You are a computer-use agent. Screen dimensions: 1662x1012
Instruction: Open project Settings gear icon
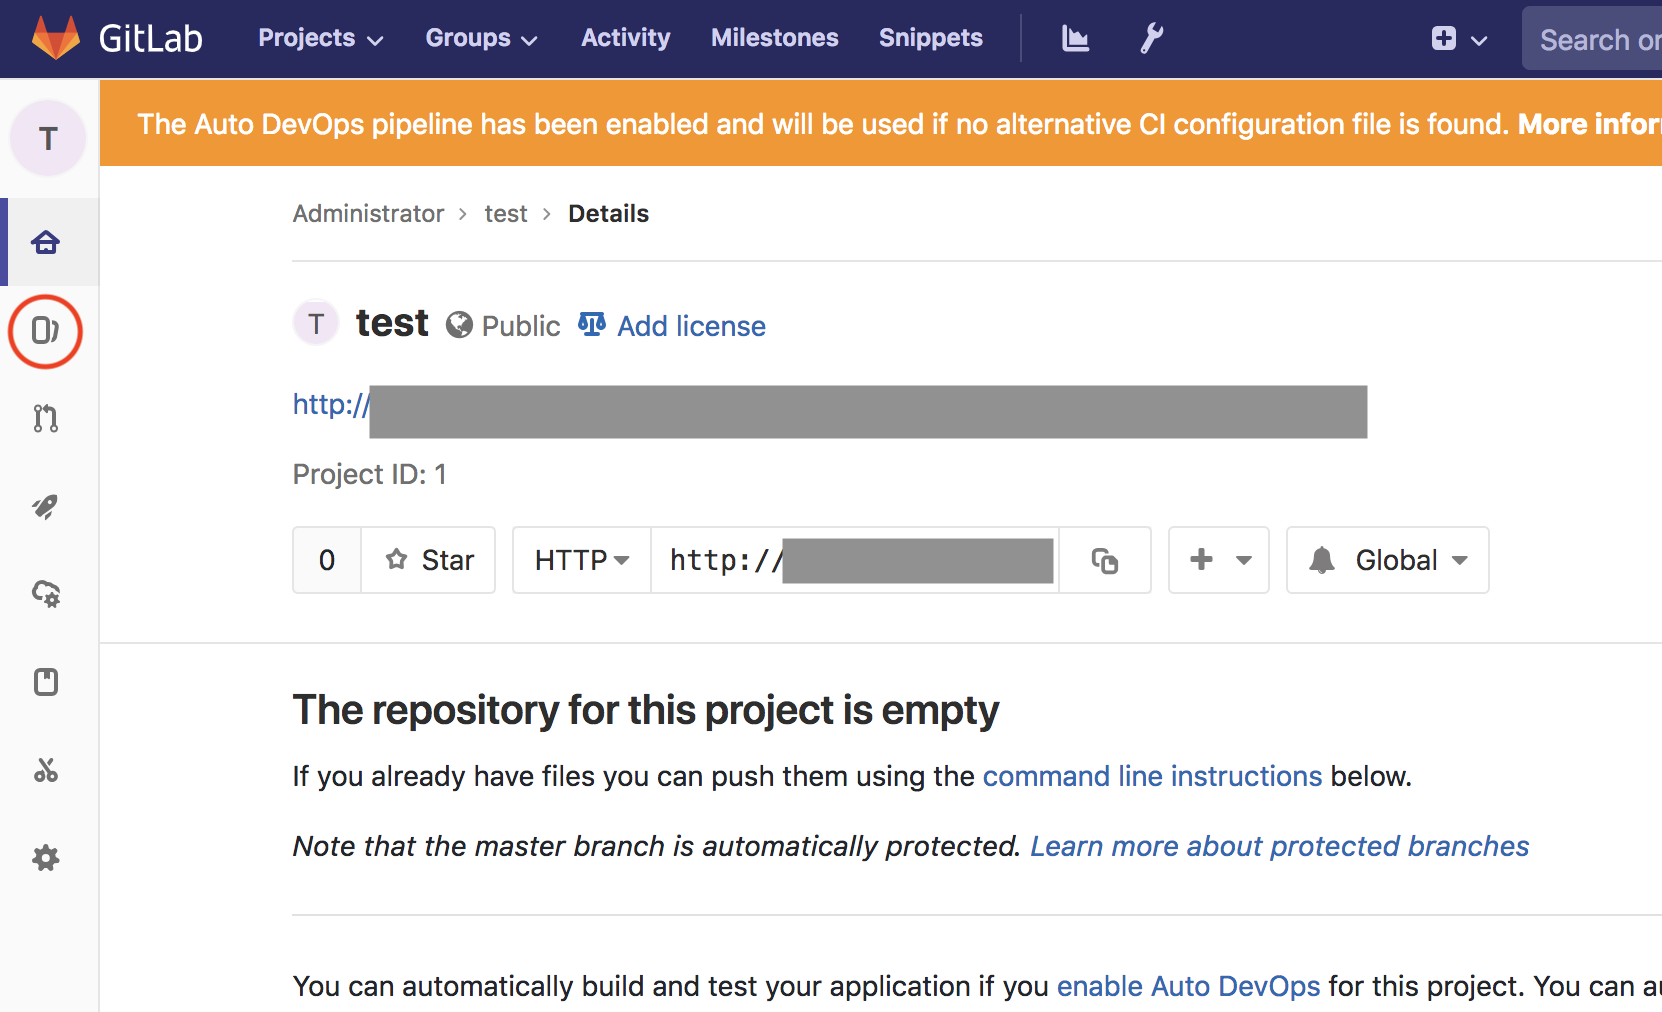[46, 858]
